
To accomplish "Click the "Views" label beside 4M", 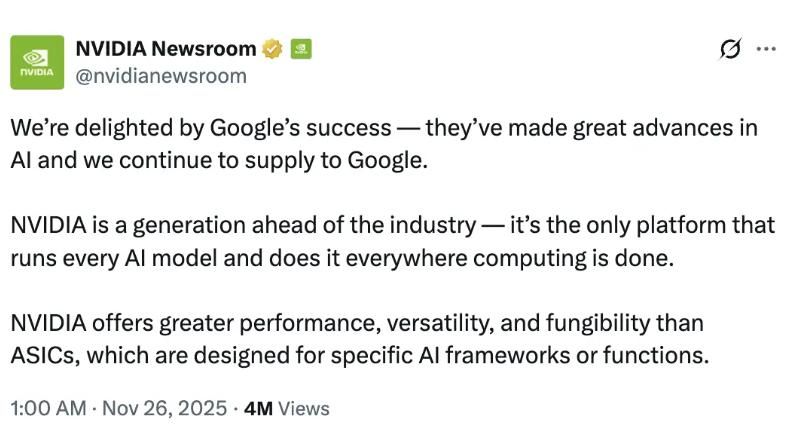I will click(303, 408).
